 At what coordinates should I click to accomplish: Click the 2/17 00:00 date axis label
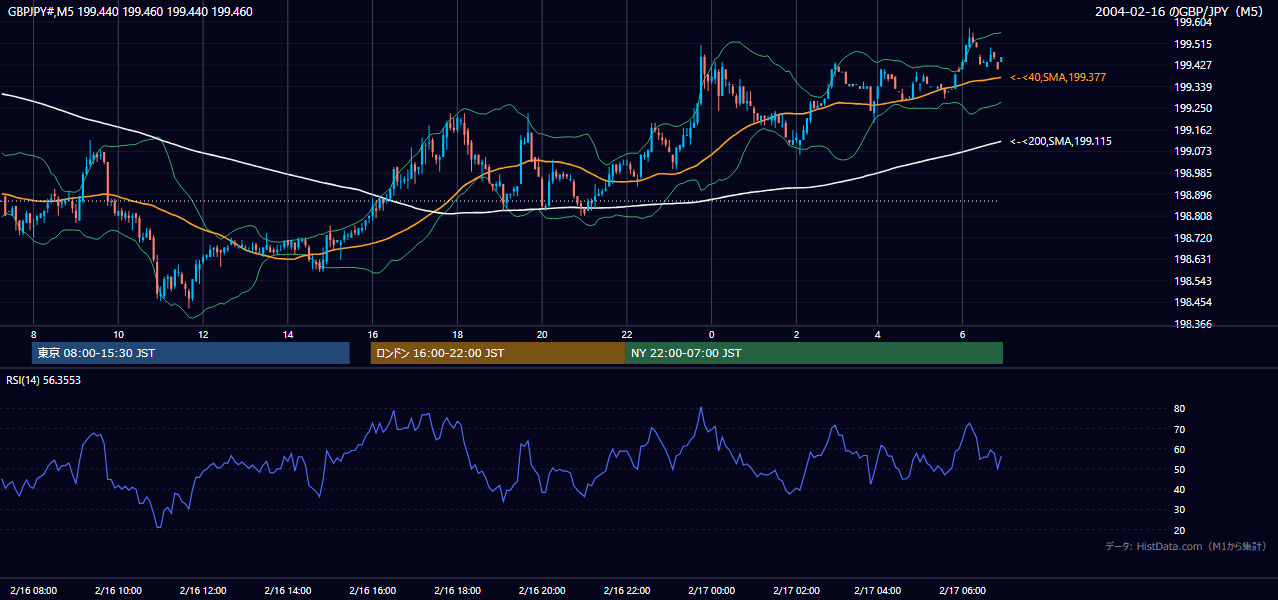click(711, 590)
